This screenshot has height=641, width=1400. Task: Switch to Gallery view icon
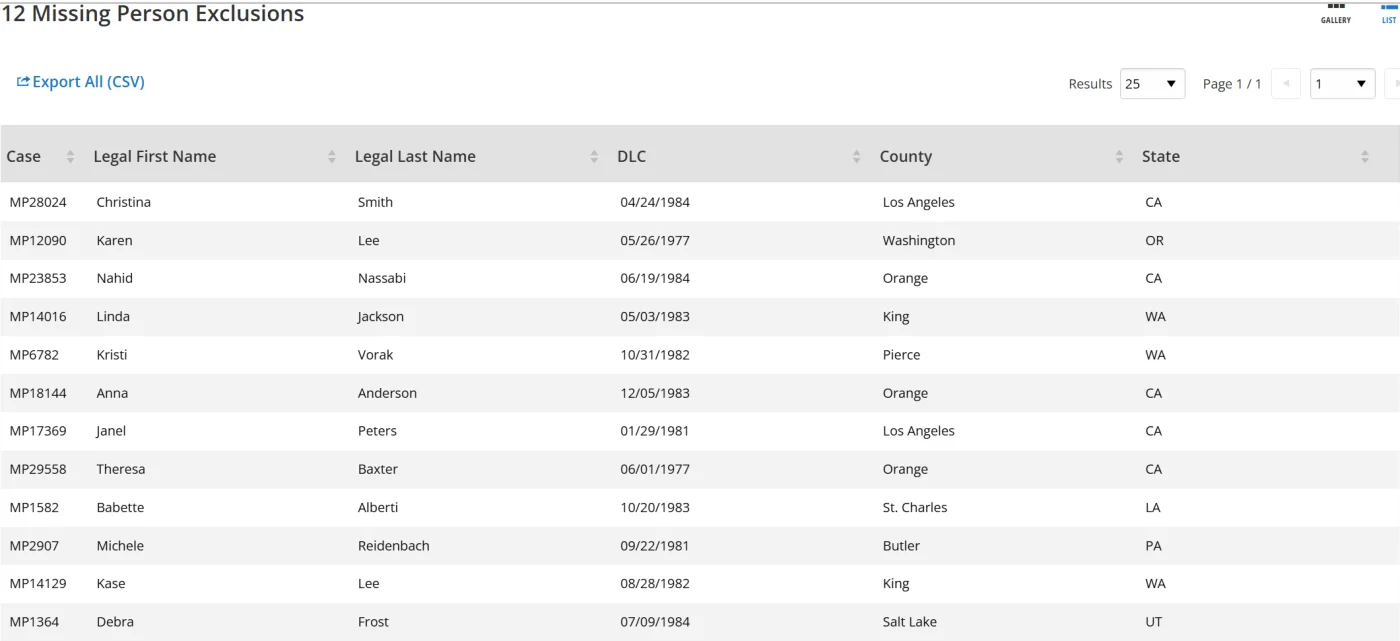tap(1335, 12)
